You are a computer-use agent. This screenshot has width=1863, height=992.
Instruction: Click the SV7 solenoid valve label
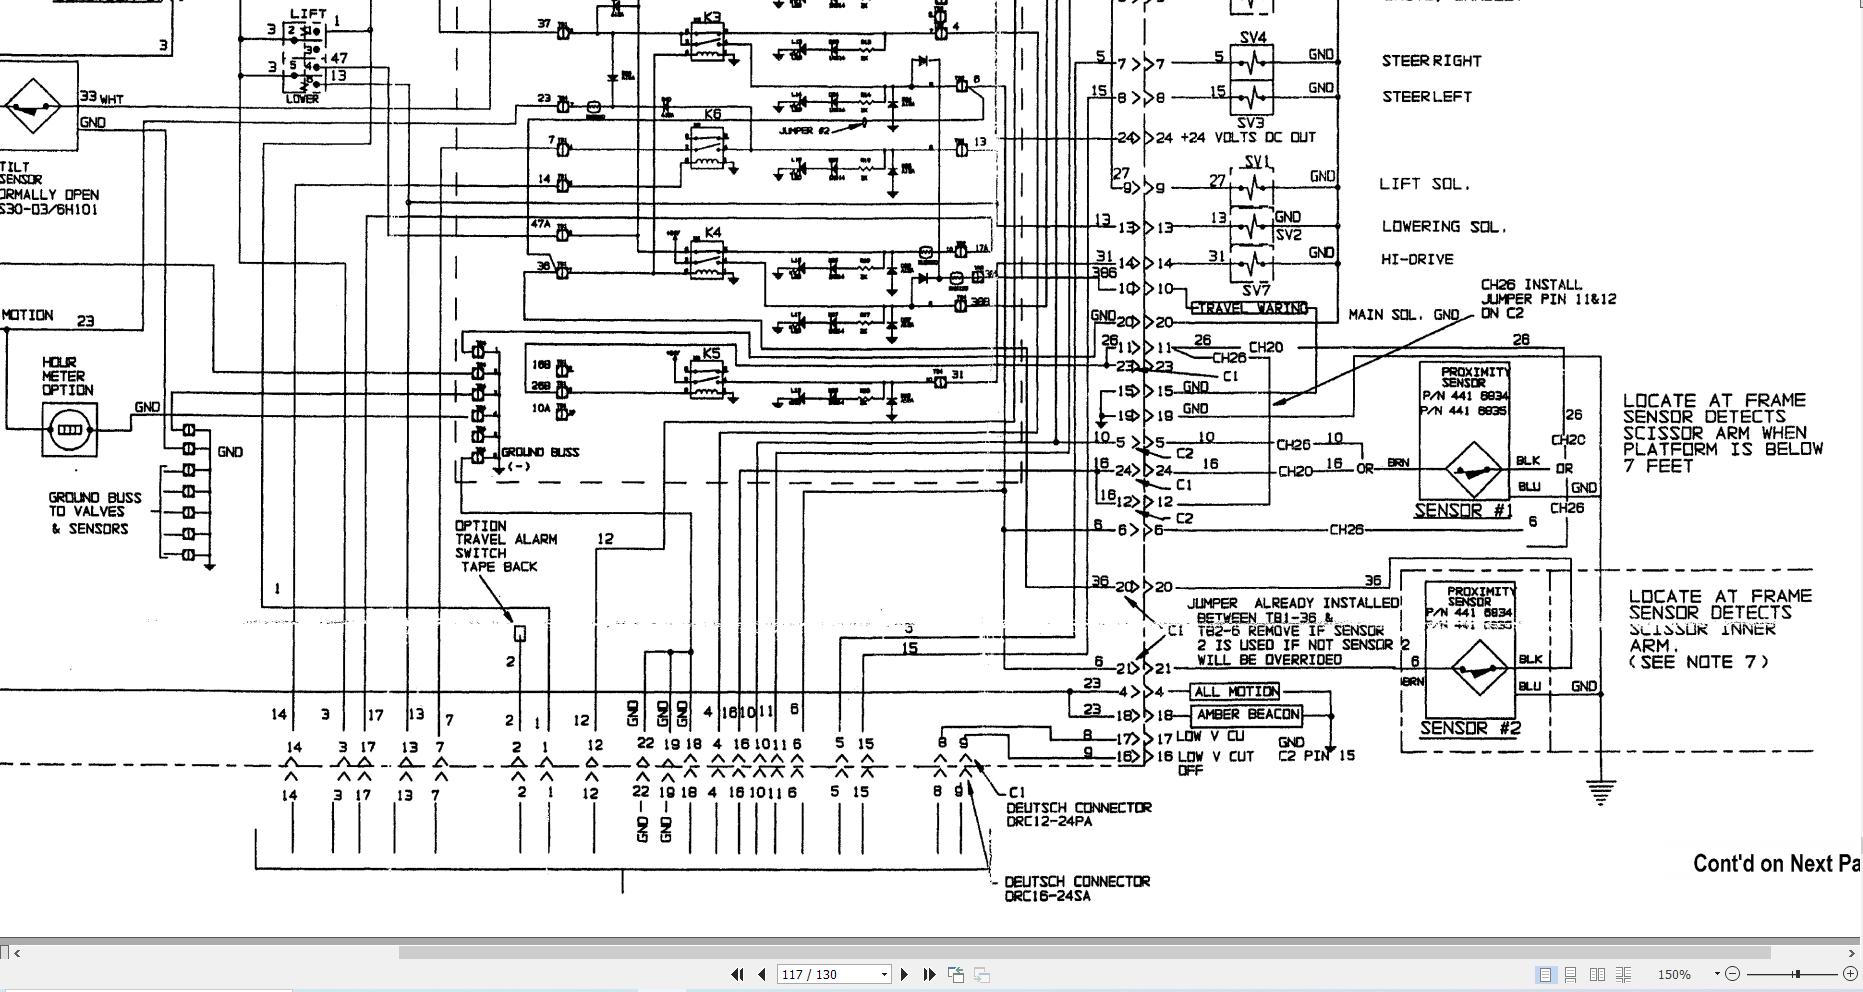click(1254, 290)
